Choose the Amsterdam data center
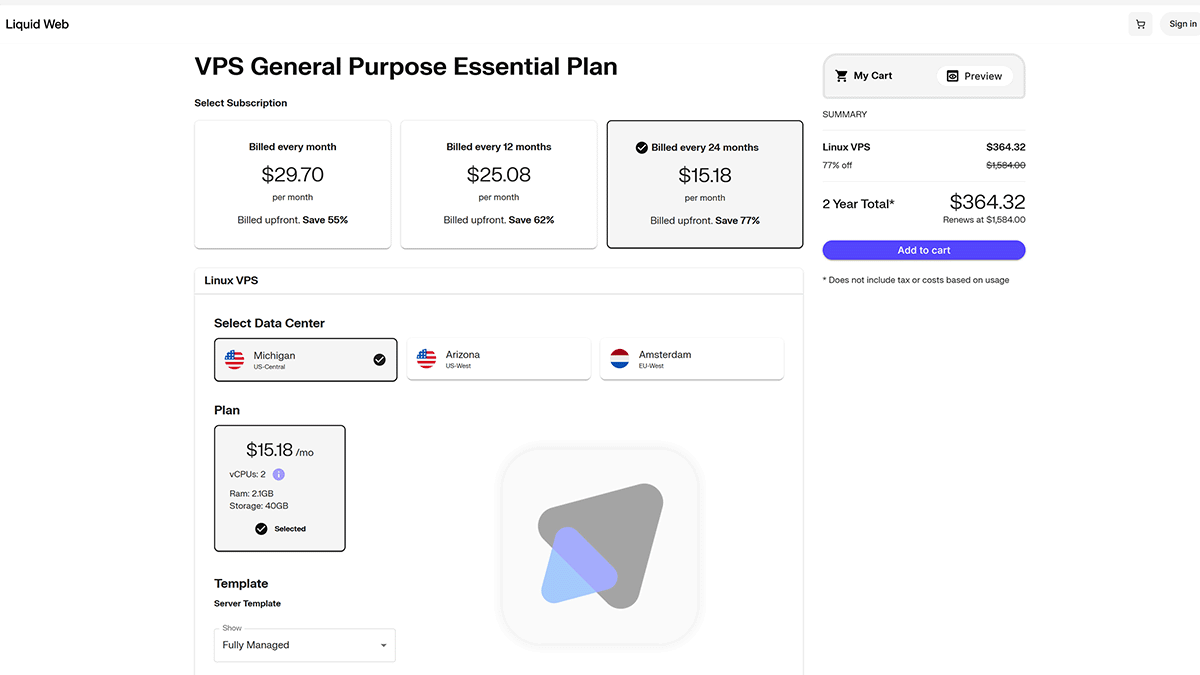The height and width of the screenshot is (675, 1200). (692, 360)
